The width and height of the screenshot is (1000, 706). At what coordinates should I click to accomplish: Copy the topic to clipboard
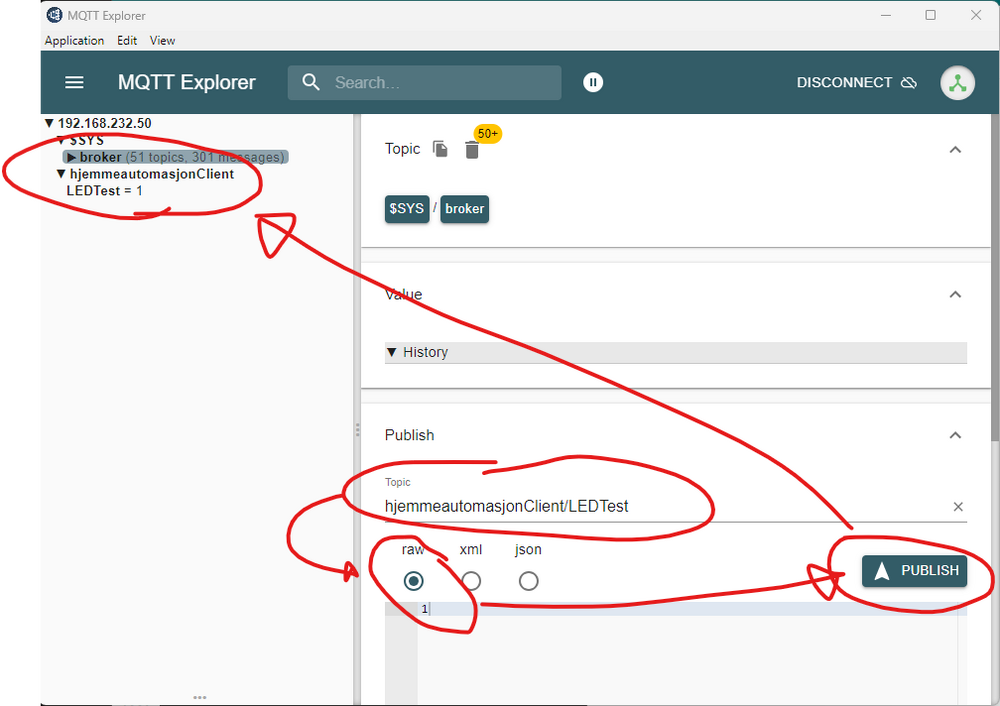[x=440, y=149]
